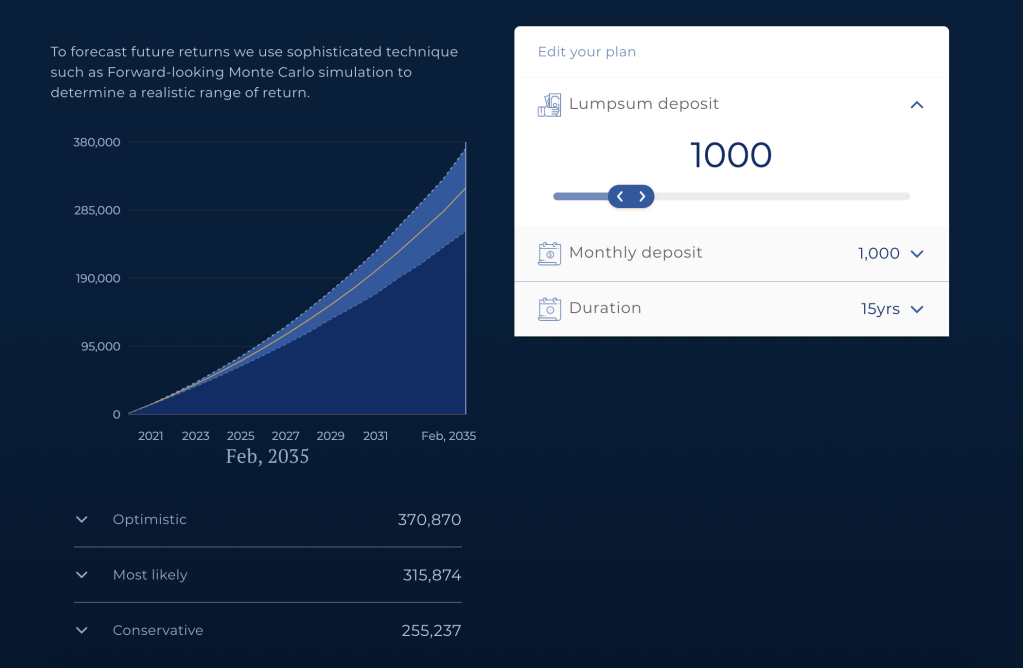This screenshot has width=1023, height=668.
Task: Select the Monthly deposit label
Action: coord(635,253)
